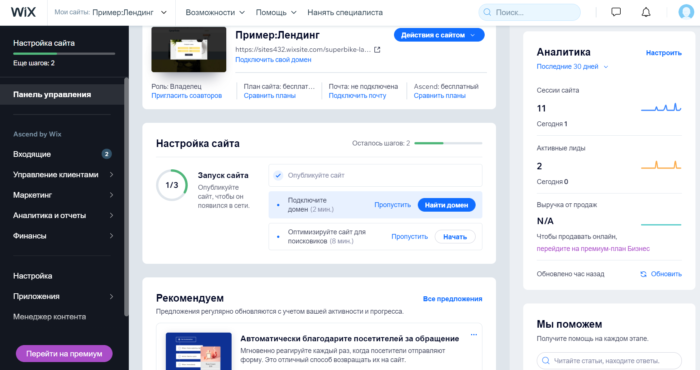
Task: Click the 1/3 progress circle
Action: click(172, 185)
